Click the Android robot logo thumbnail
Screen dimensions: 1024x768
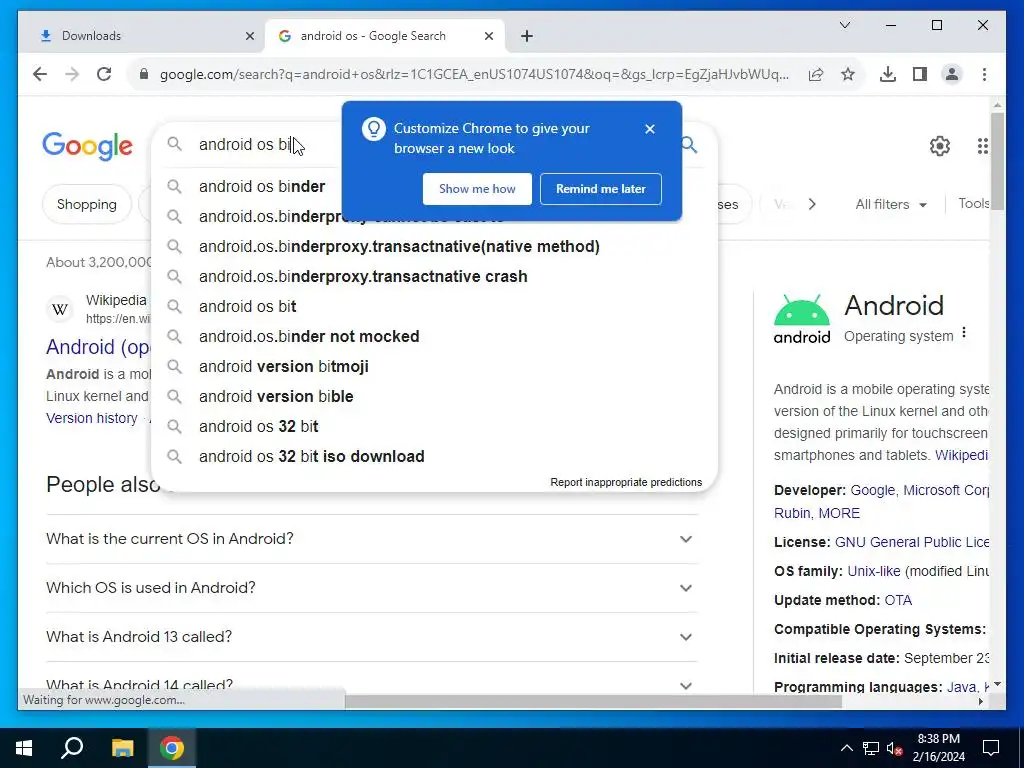(802, 319)
